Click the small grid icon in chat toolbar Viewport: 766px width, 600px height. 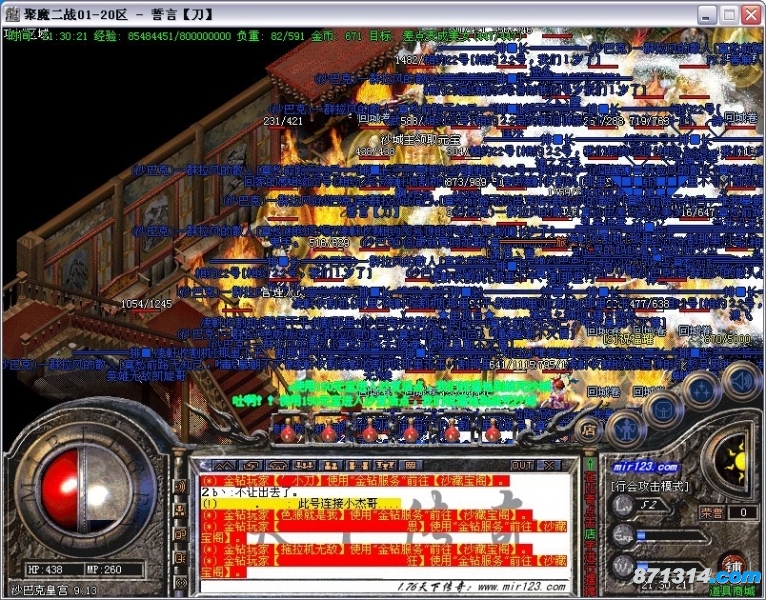click(411, 465)
